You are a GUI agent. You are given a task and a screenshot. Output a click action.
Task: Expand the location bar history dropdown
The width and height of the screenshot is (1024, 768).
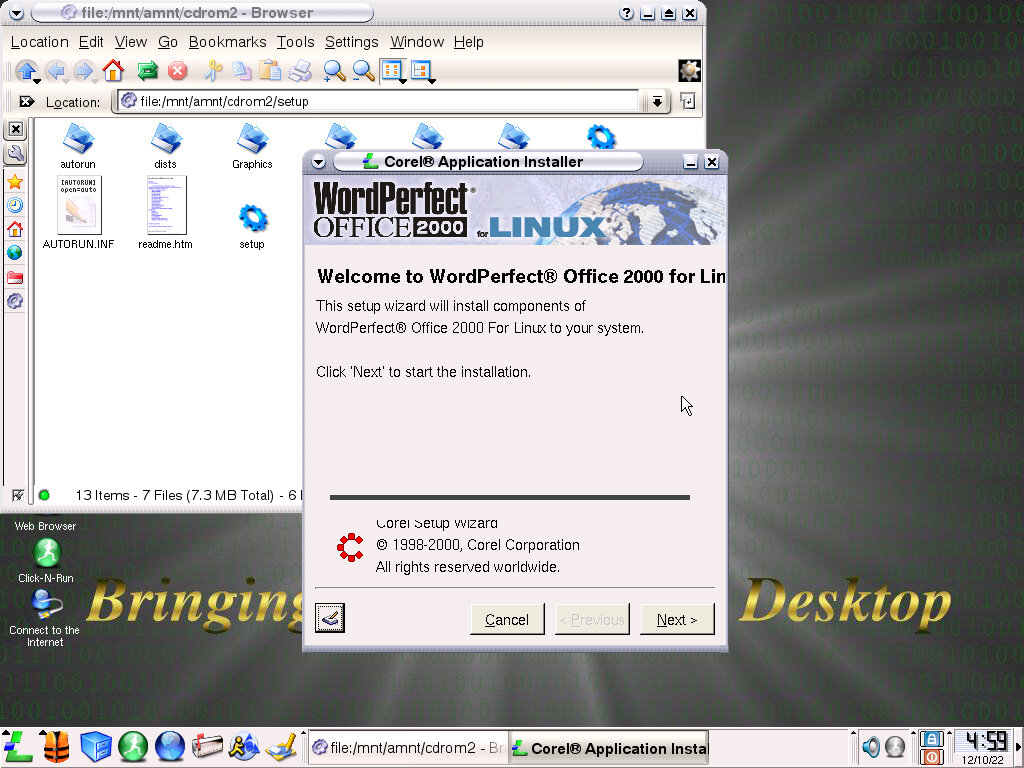(656, 101)
